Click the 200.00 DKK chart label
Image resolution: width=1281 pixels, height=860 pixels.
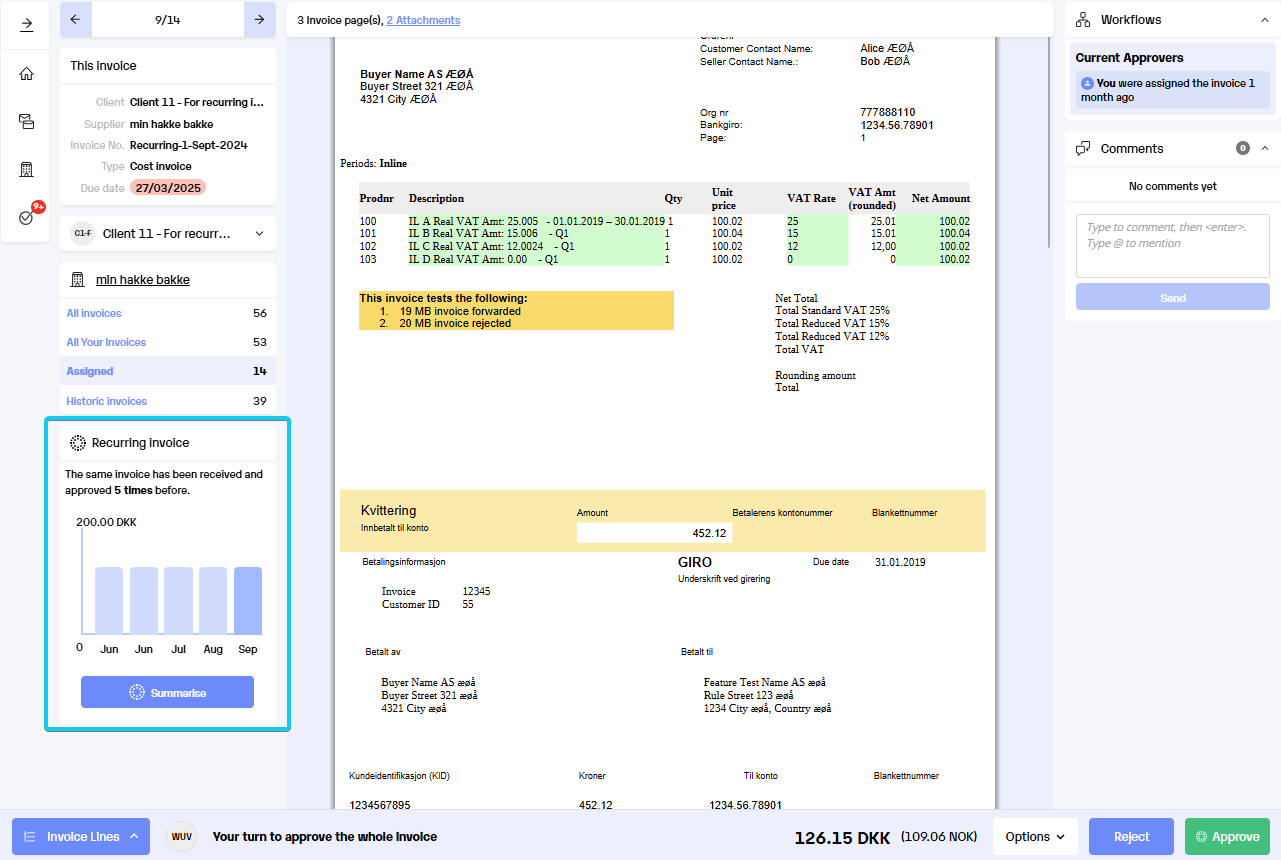pyautogui.click(x=106, y=522)
